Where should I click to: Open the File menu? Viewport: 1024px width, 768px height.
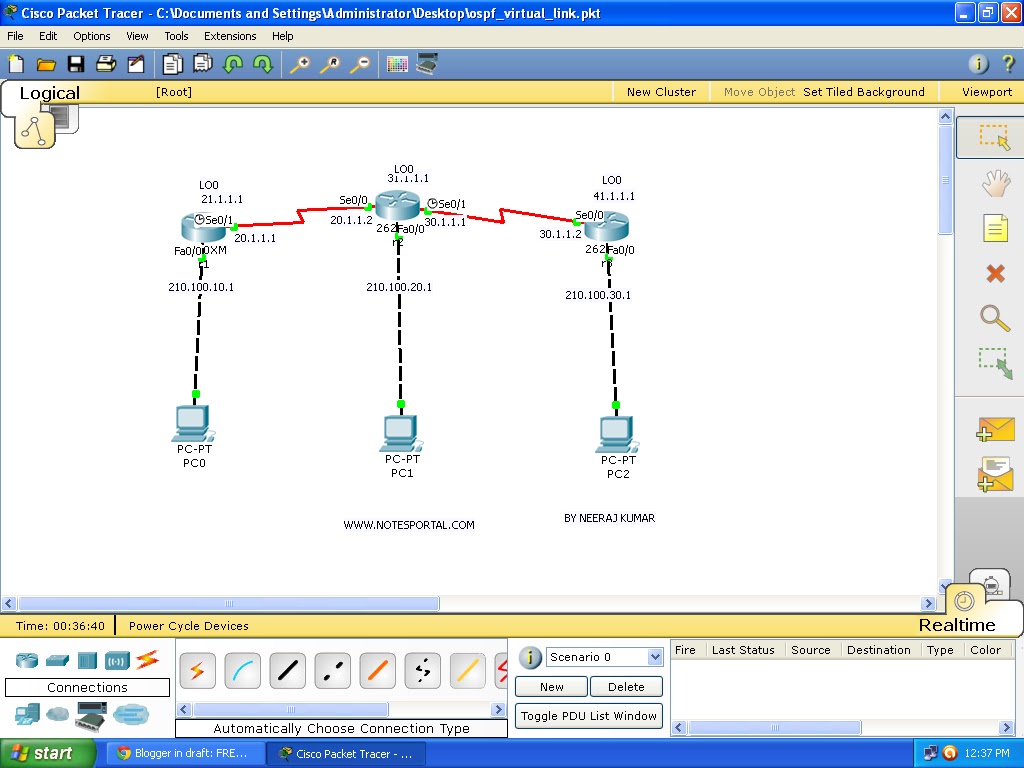pyautogui.click(x=15, y=36)
